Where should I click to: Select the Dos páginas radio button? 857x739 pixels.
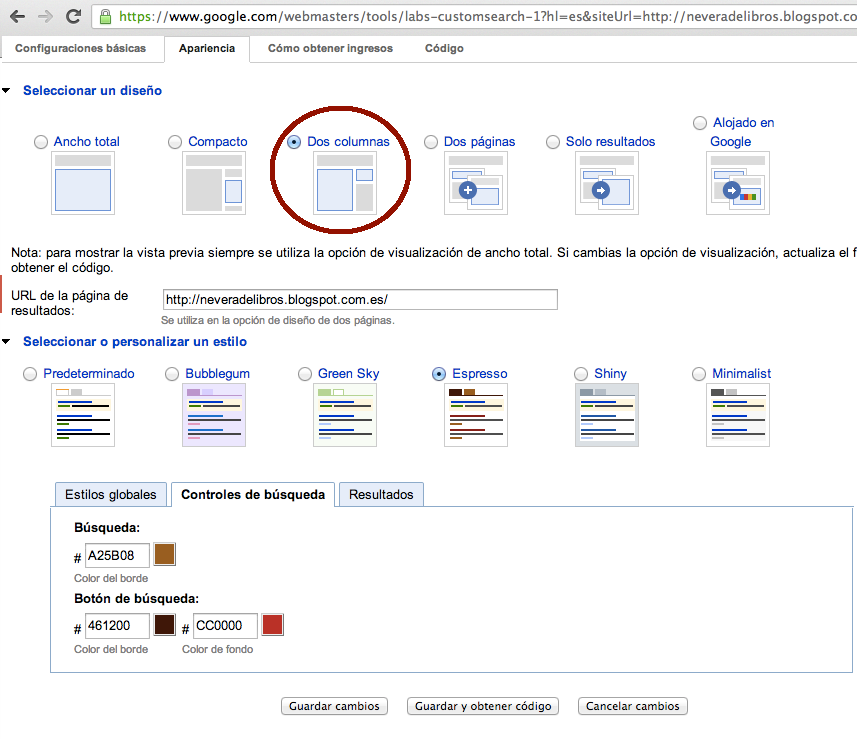coord(431,142)
